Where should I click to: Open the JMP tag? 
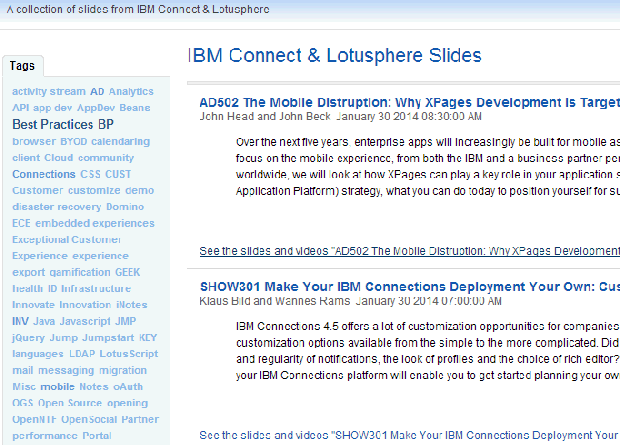(125, 321)
